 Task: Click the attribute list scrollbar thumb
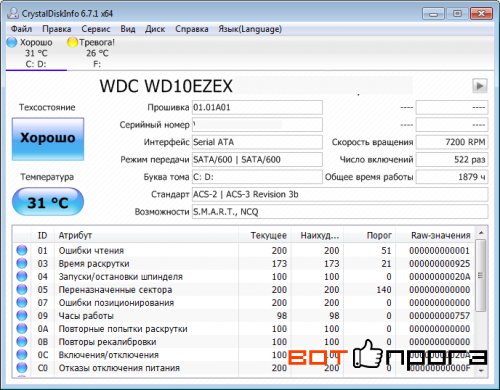coord(481,275)
